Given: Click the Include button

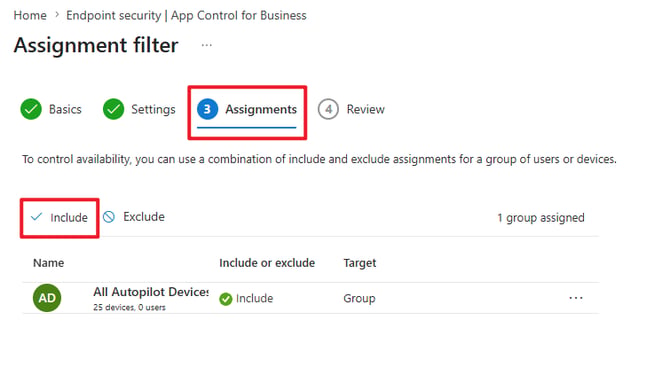Looking at the screenshot, I should (59, 218).
